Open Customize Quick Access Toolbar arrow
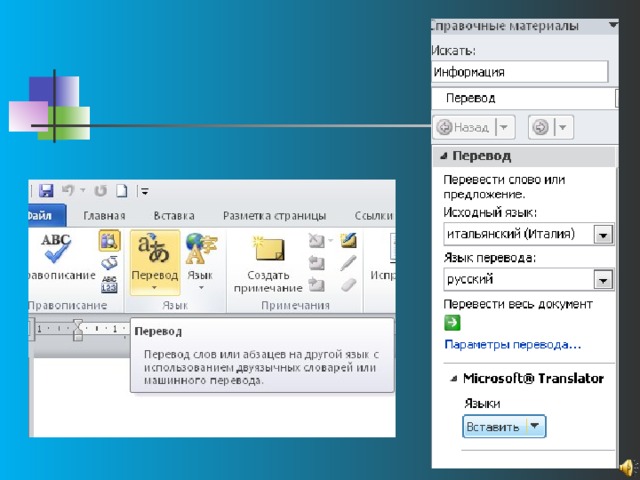This screenshot has width=640, height=480. pos(145,191)
